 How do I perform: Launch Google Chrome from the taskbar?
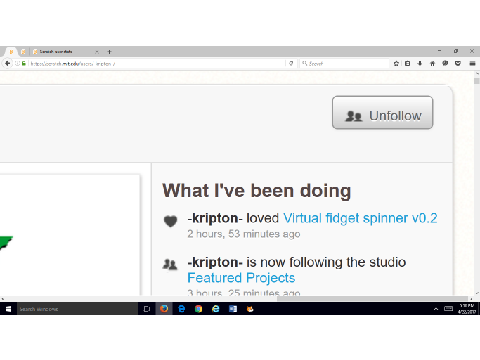tap(199, 309)
